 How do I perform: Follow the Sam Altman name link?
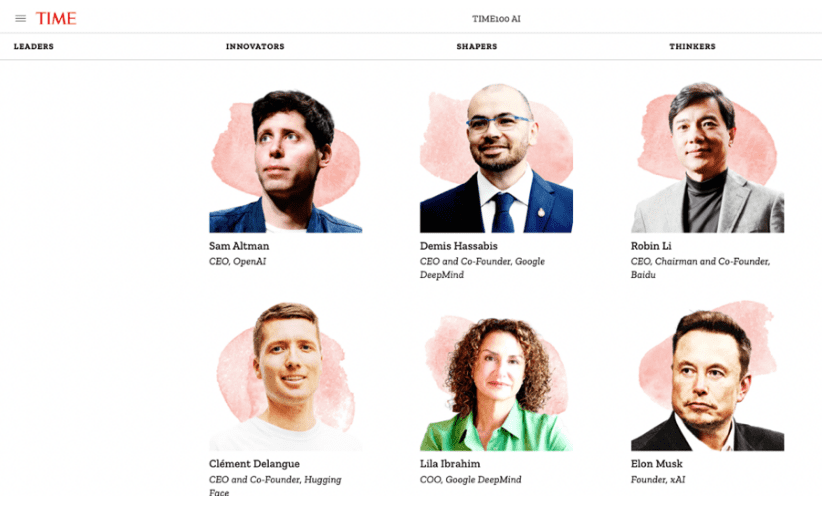coord(239,246)
